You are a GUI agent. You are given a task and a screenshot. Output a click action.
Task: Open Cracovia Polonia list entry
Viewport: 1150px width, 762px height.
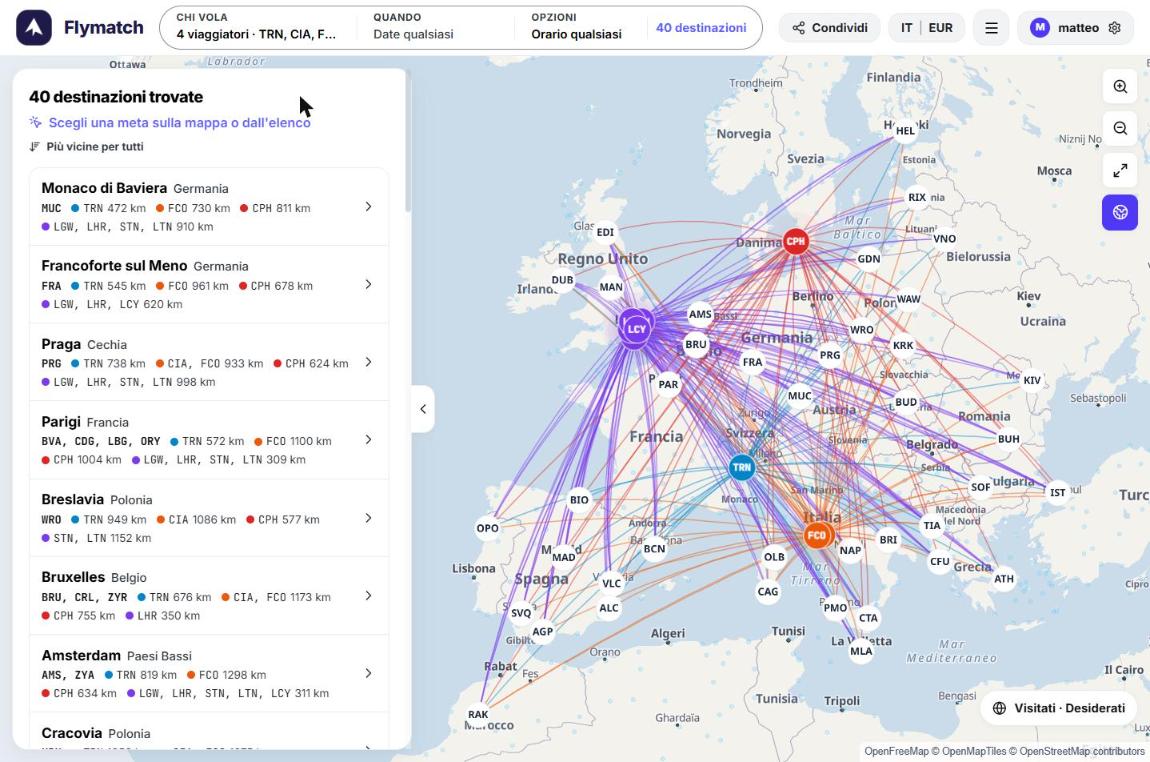coord(209,733)
